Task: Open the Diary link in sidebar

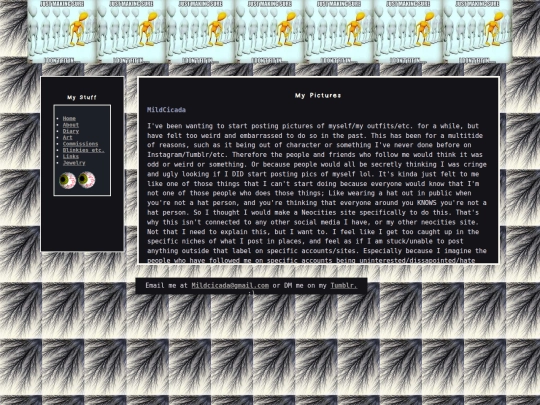Action: coord(71,131)
